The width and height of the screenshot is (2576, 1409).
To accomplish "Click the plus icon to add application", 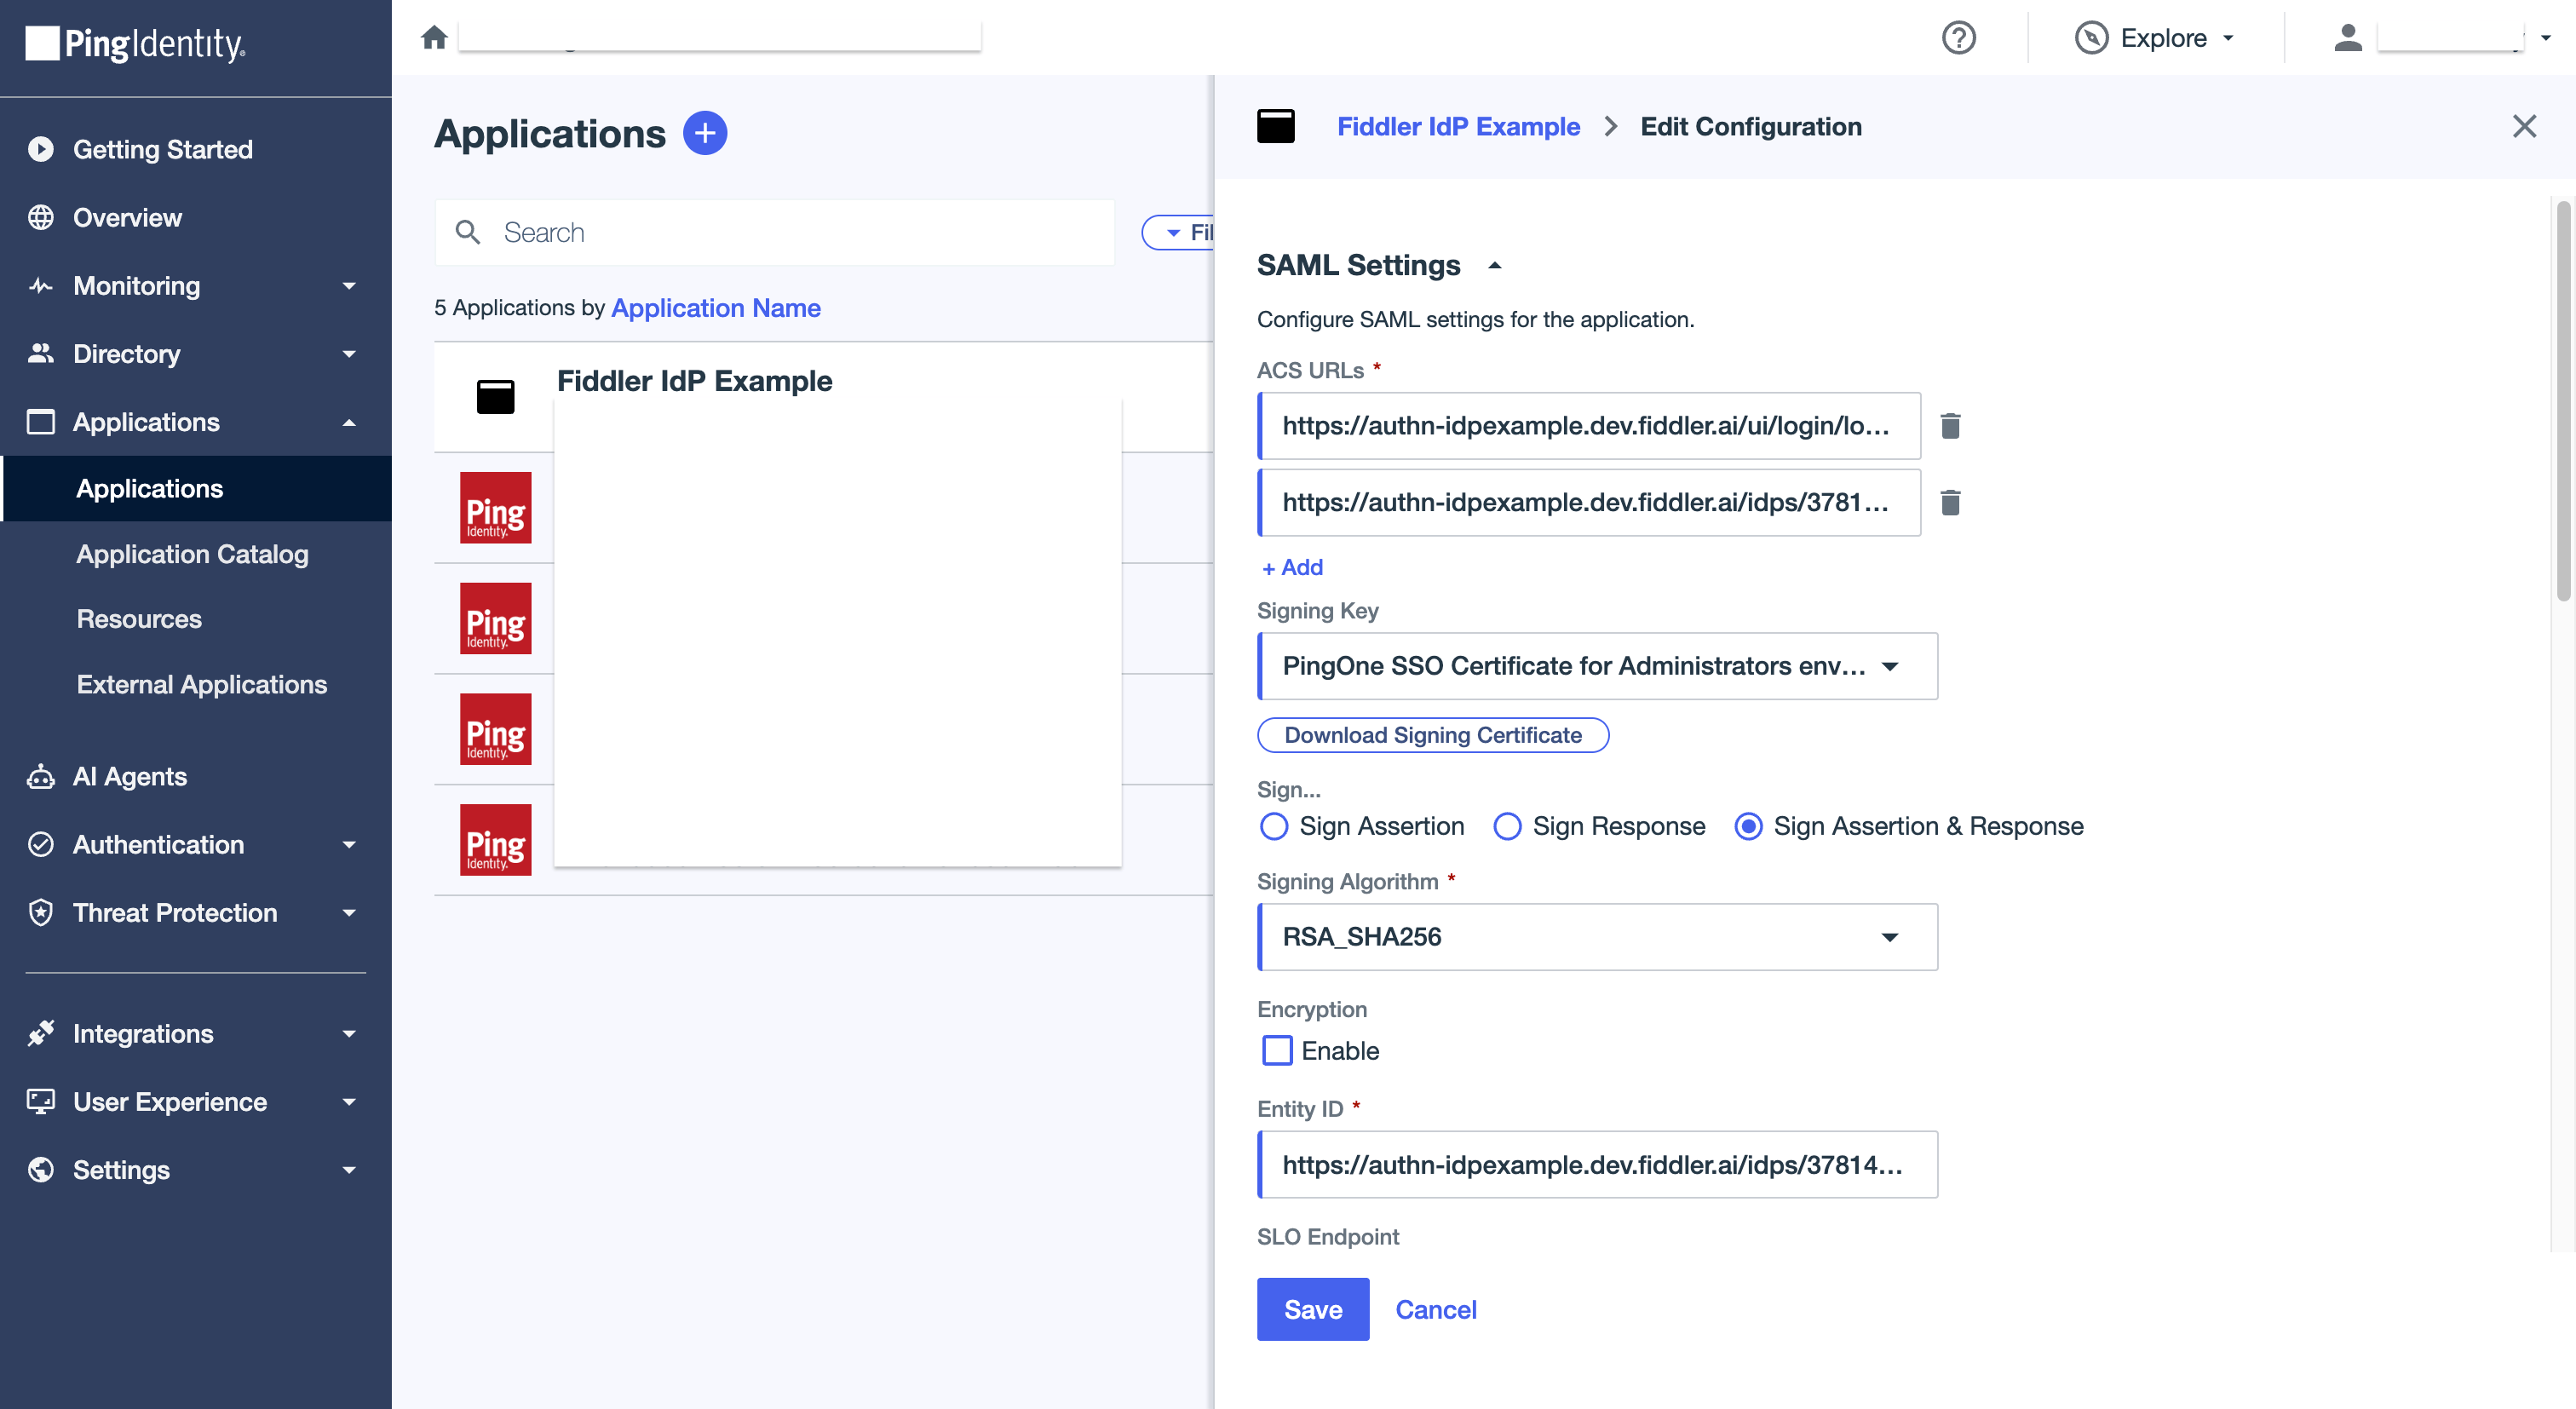I will pyautogui.click(x=705, y=133).
